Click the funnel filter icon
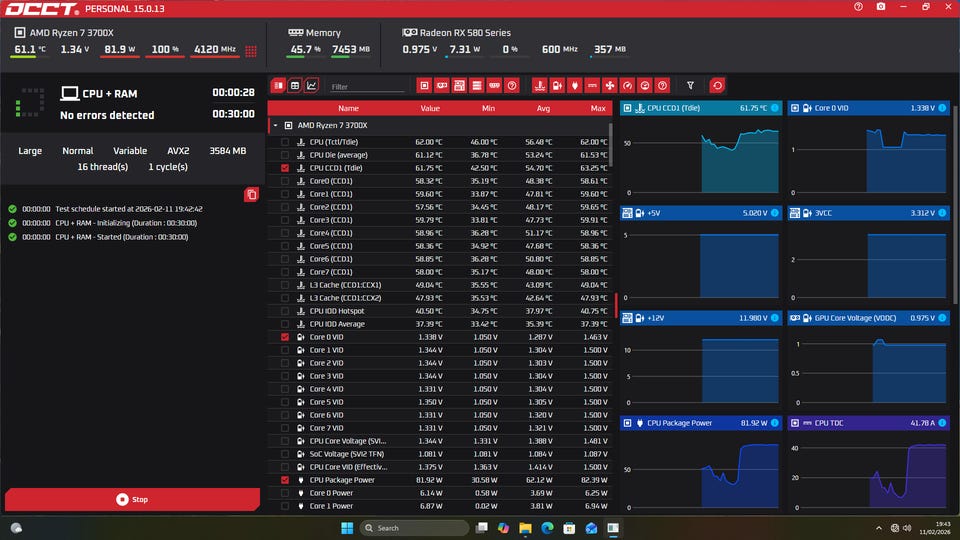Screen dimensions: 960x540 [x=690, y=86]
